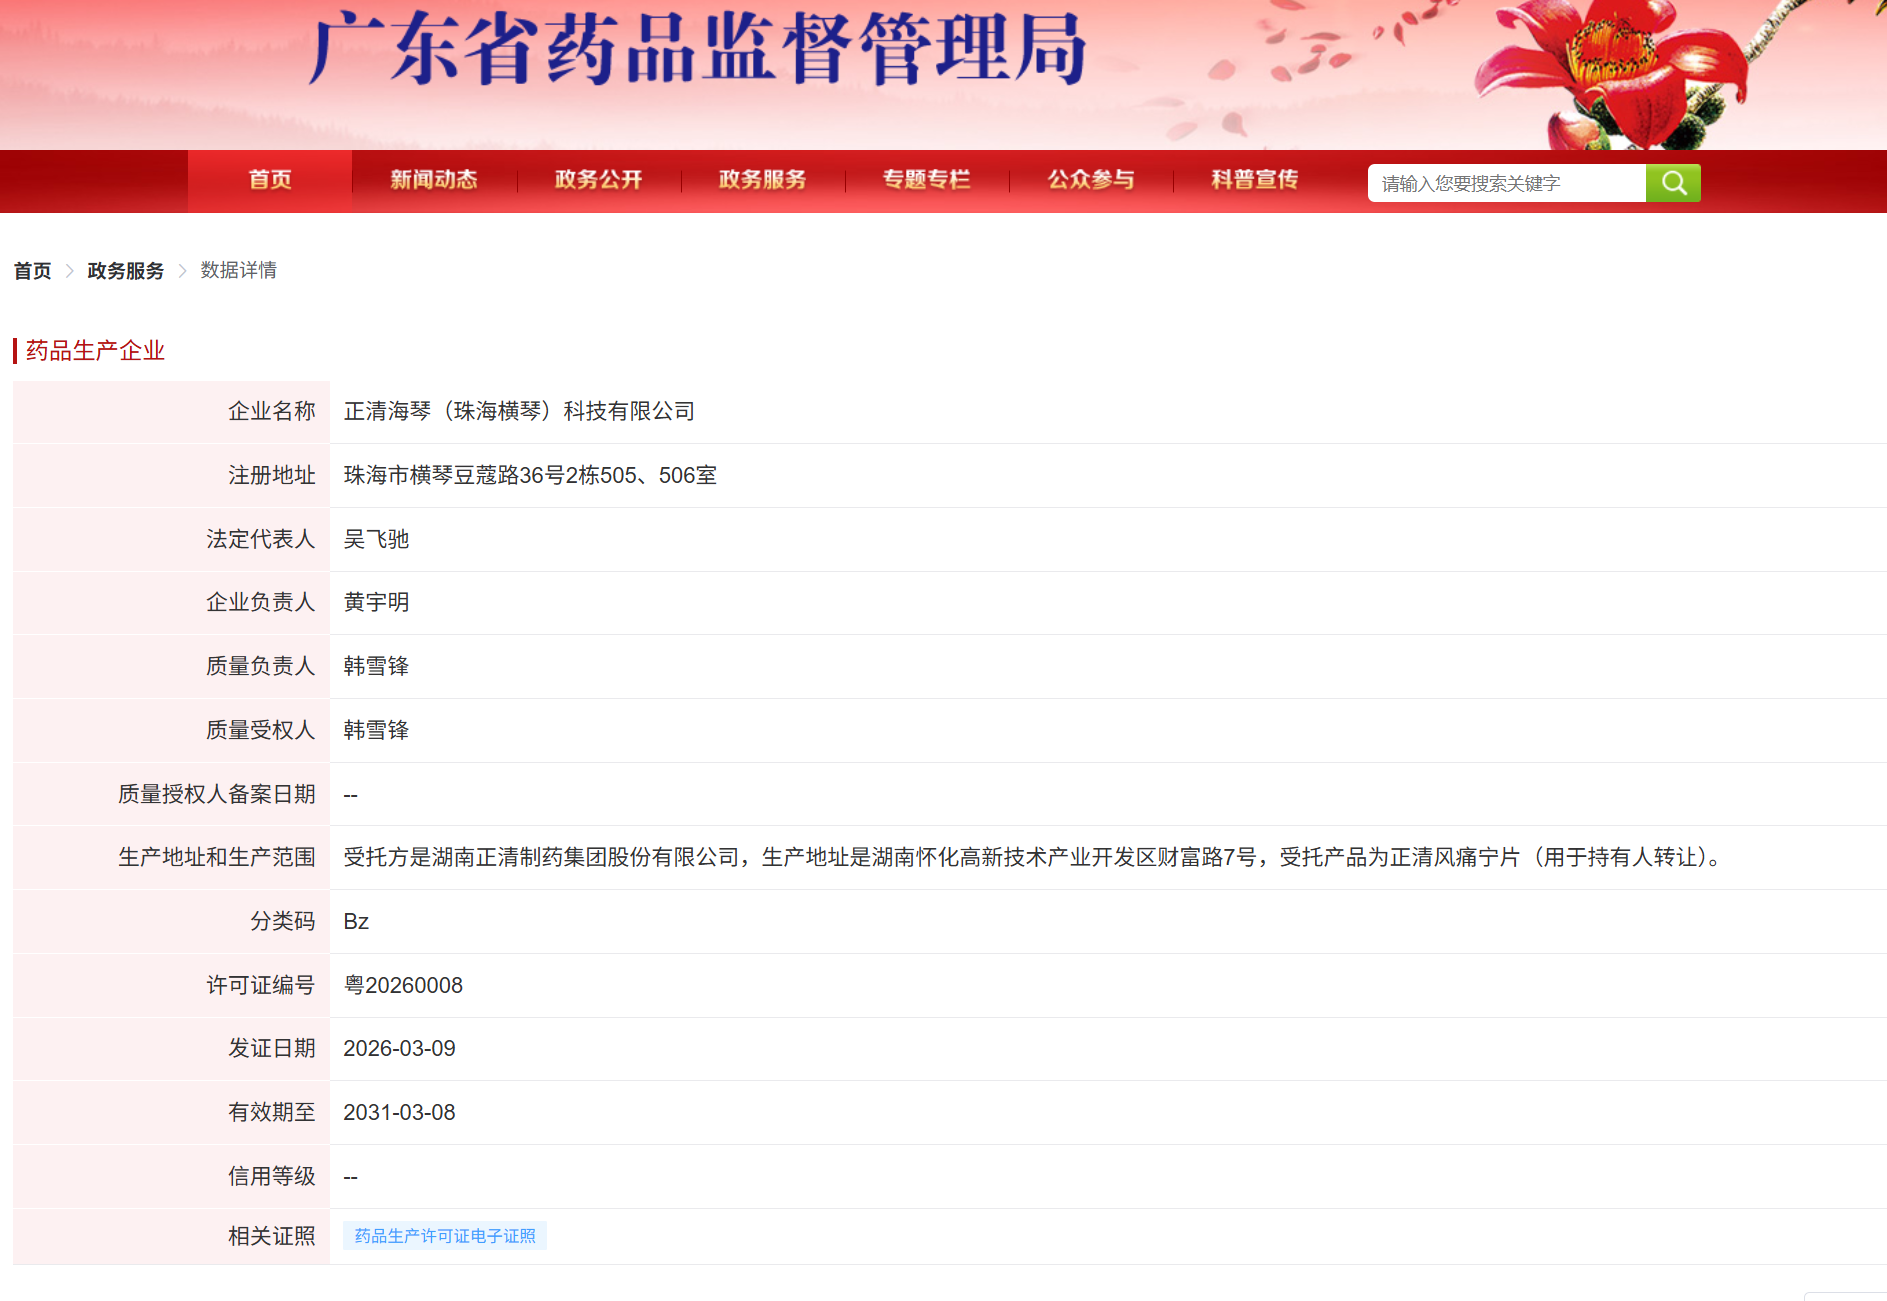The image size is (1887, 1301).
Task: Open 药品生产许可证电子证照 certificate link
Action: (x=444, y=1236)
